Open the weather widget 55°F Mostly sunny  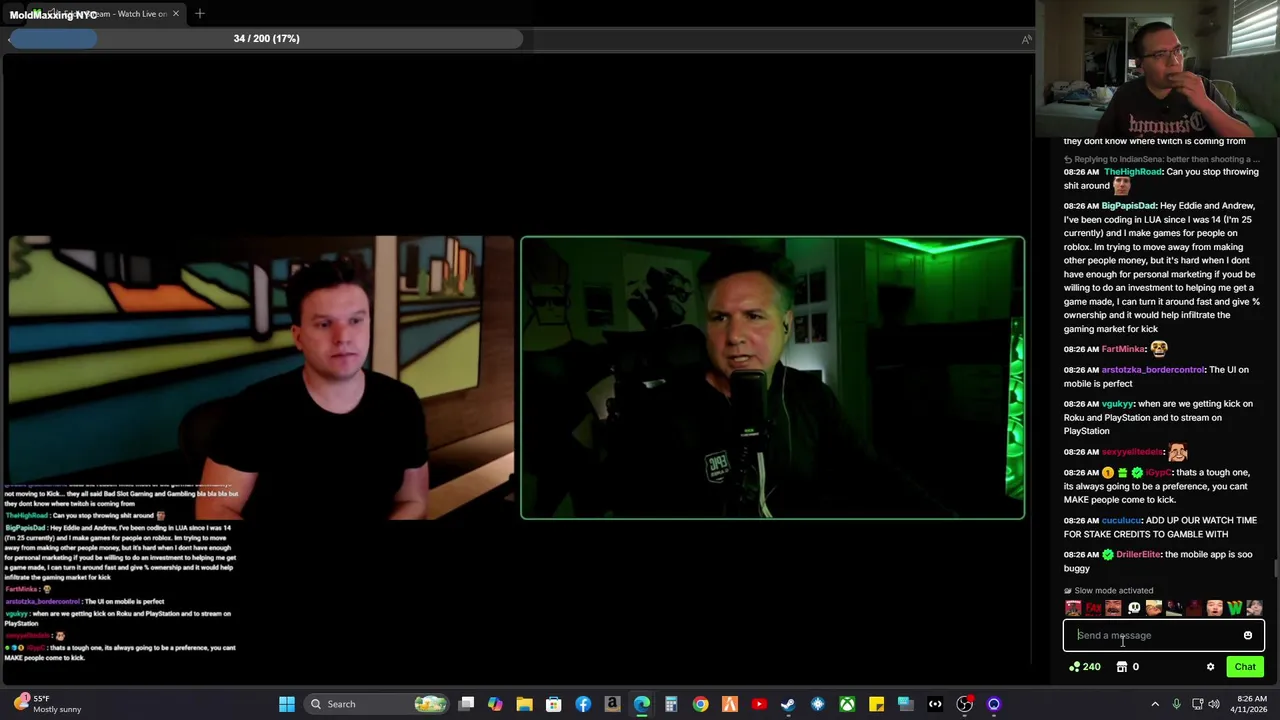48,704
